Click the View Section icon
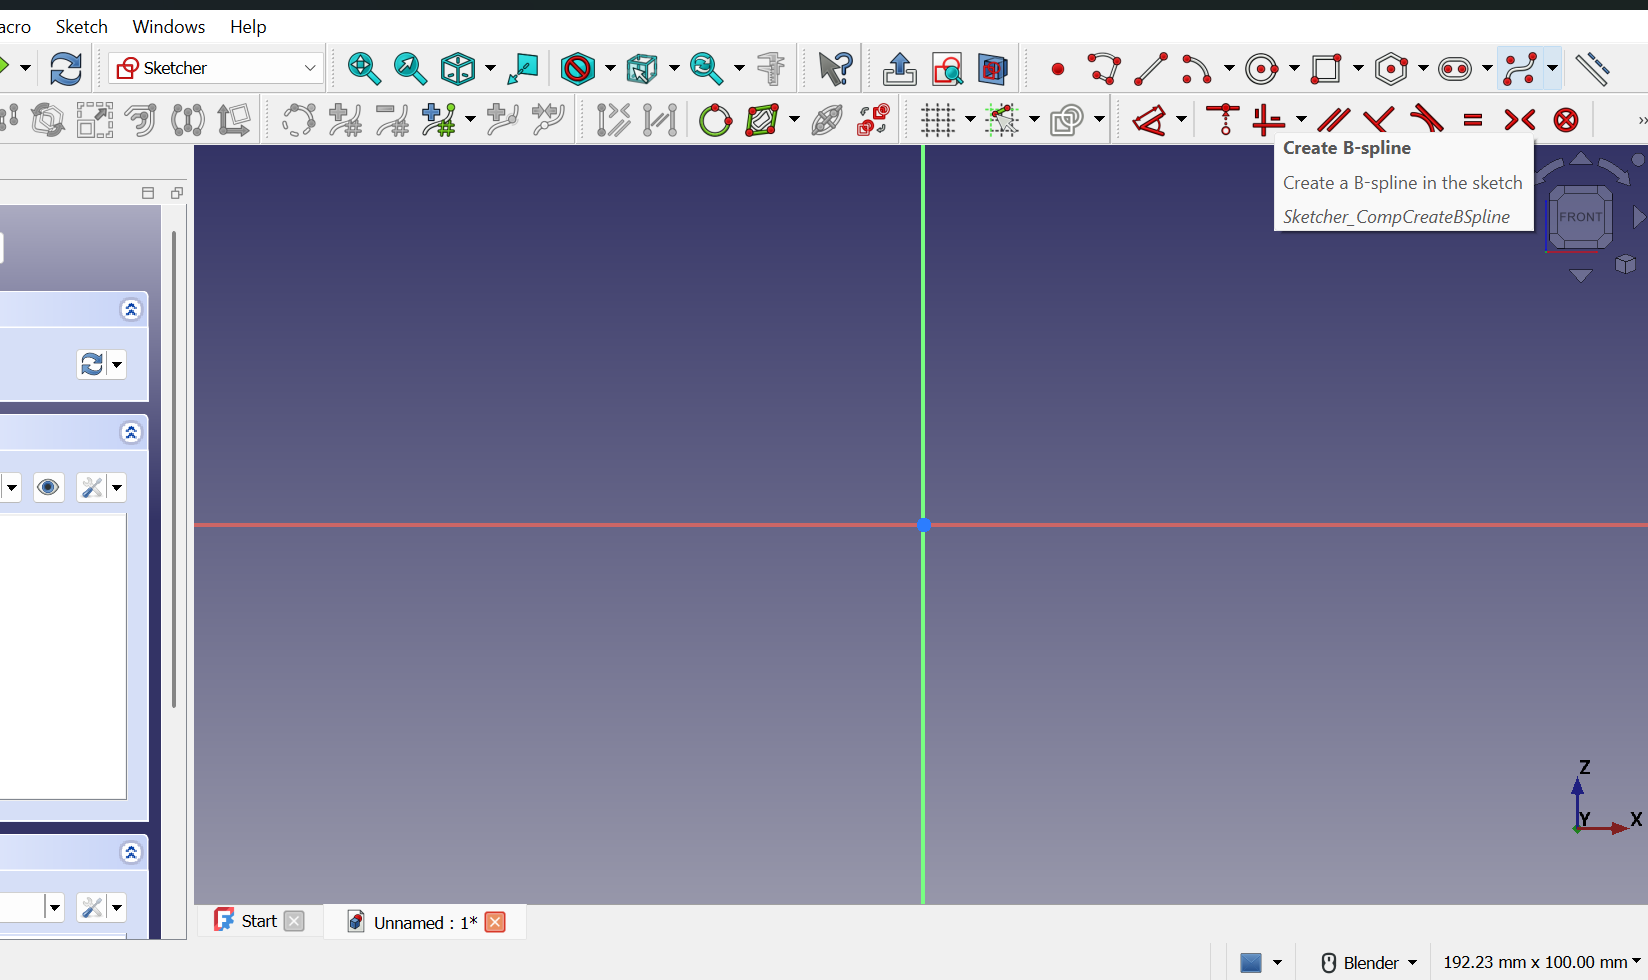 click(x=993, y=68)
